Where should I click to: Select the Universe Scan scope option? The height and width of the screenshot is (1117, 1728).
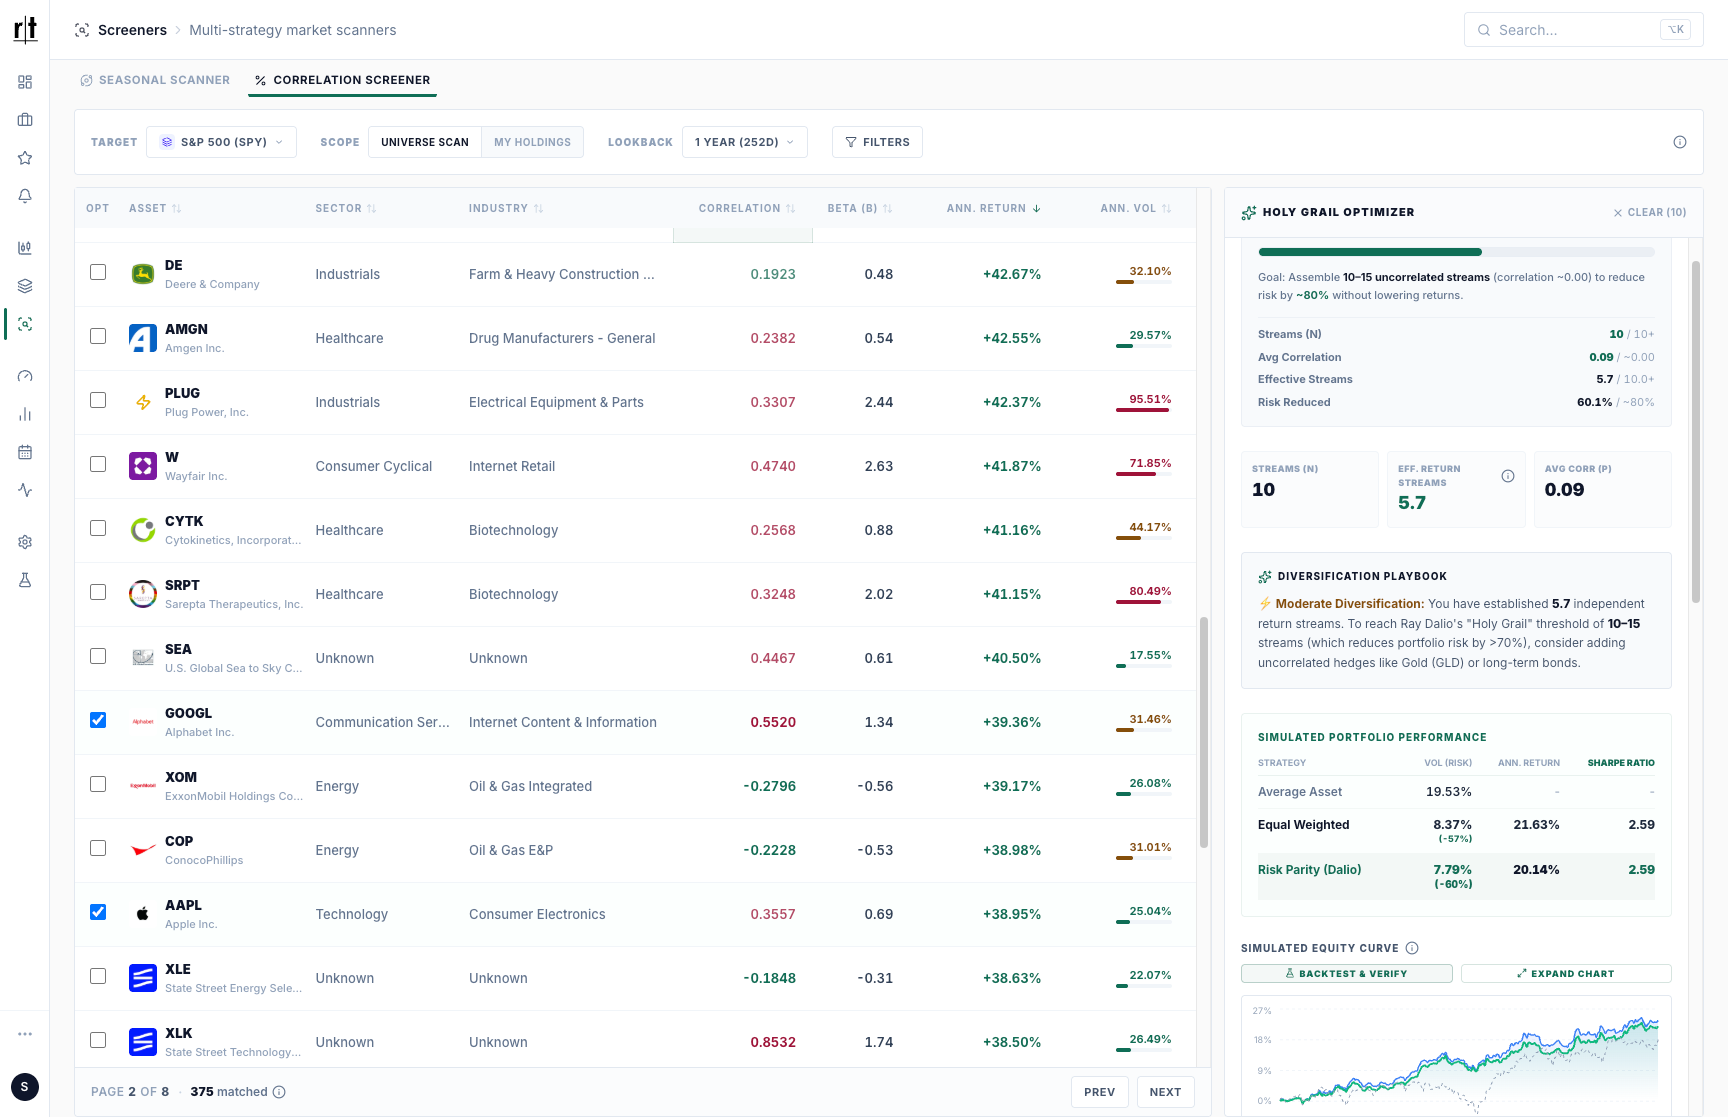tap(425, 142)
